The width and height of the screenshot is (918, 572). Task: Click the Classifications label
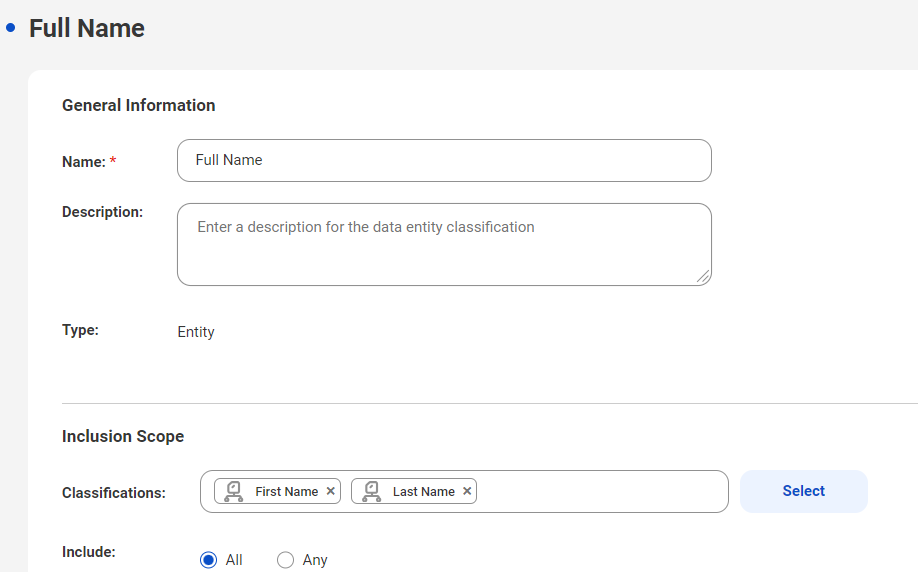114,493
